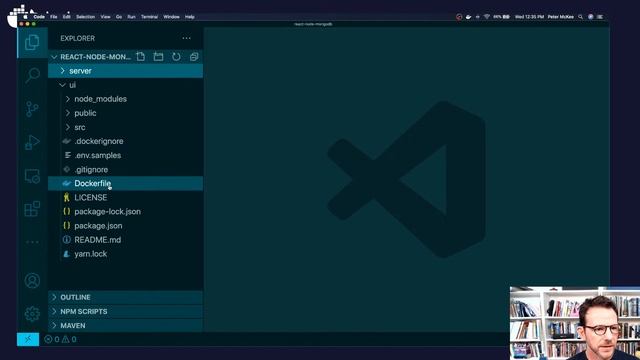
Task: Click the Docker whale icon in menu bar
Action: [x=469, y=17]
